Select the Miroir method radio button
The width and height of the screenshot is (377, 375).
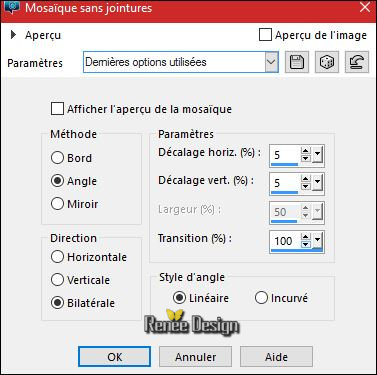tap(57, 204)
